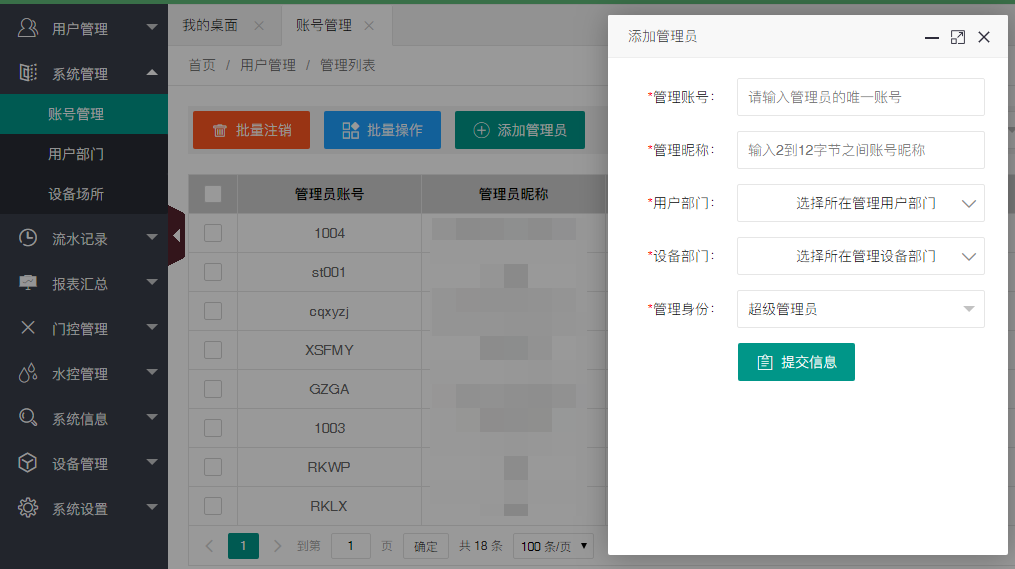Minimize the 添加管理员 dialog
This screenshot has height=569, width=1015.
[x=931, y=38]
